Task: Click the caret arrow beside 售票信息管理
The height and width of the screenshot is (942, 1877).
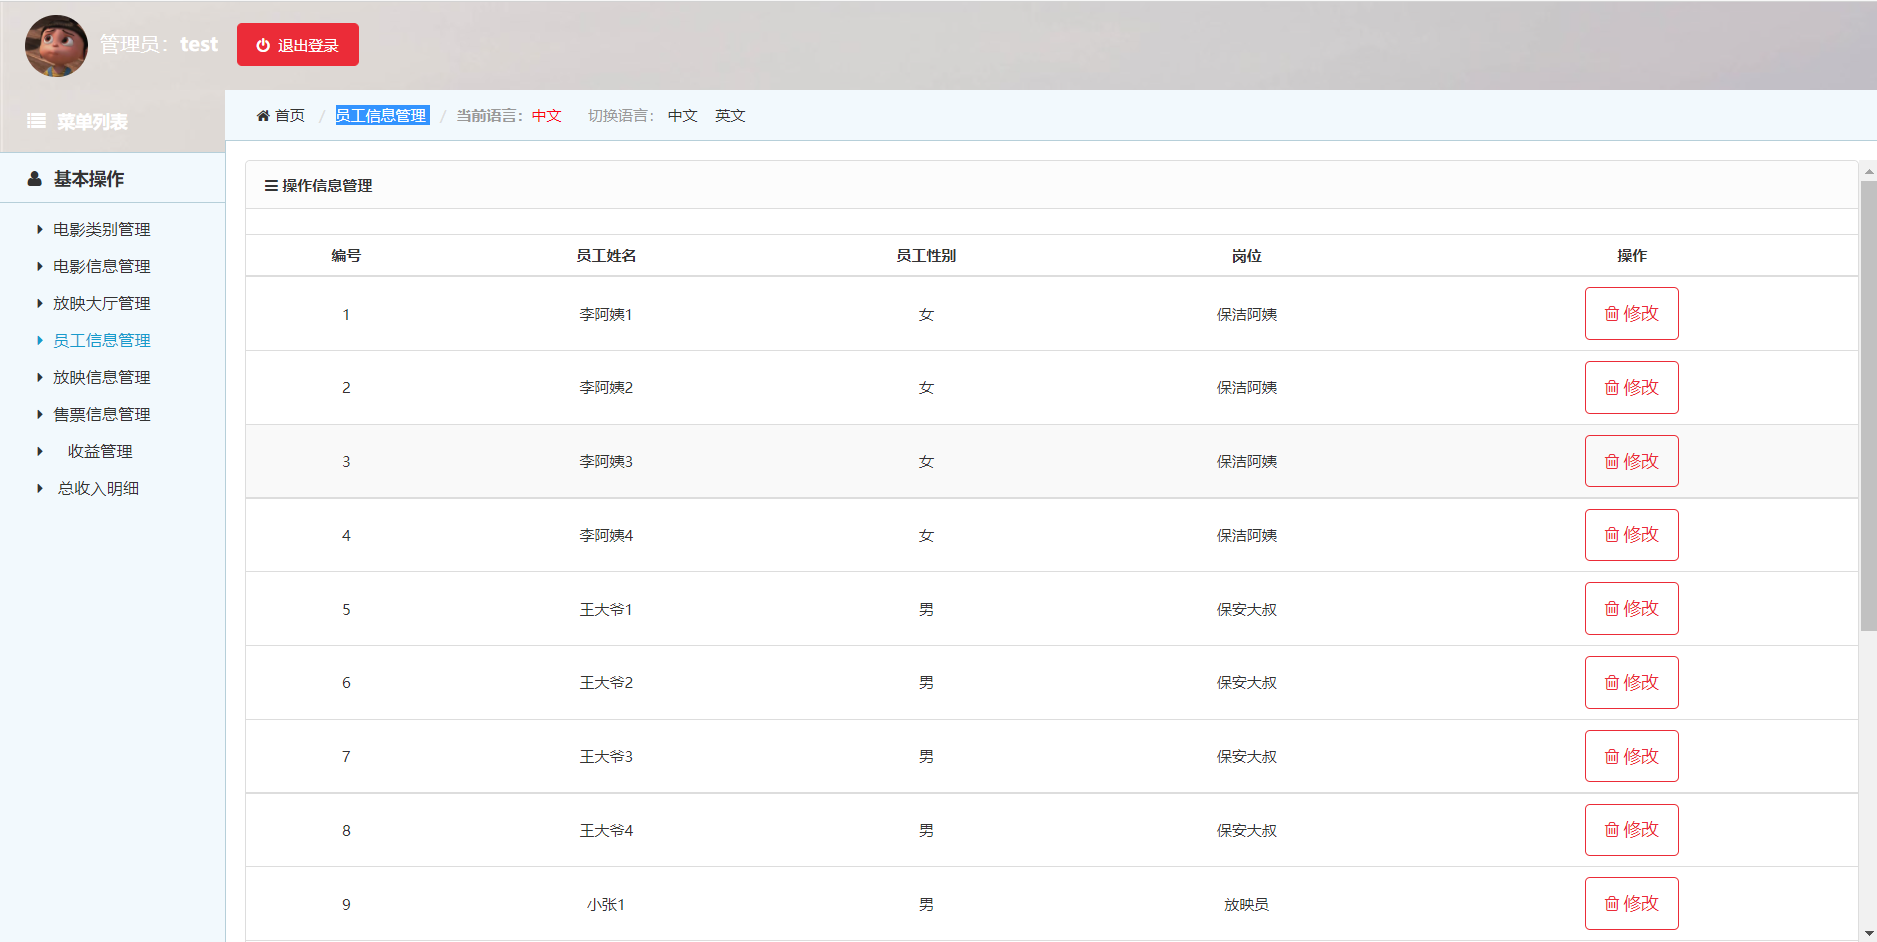Action: point(40,415)
